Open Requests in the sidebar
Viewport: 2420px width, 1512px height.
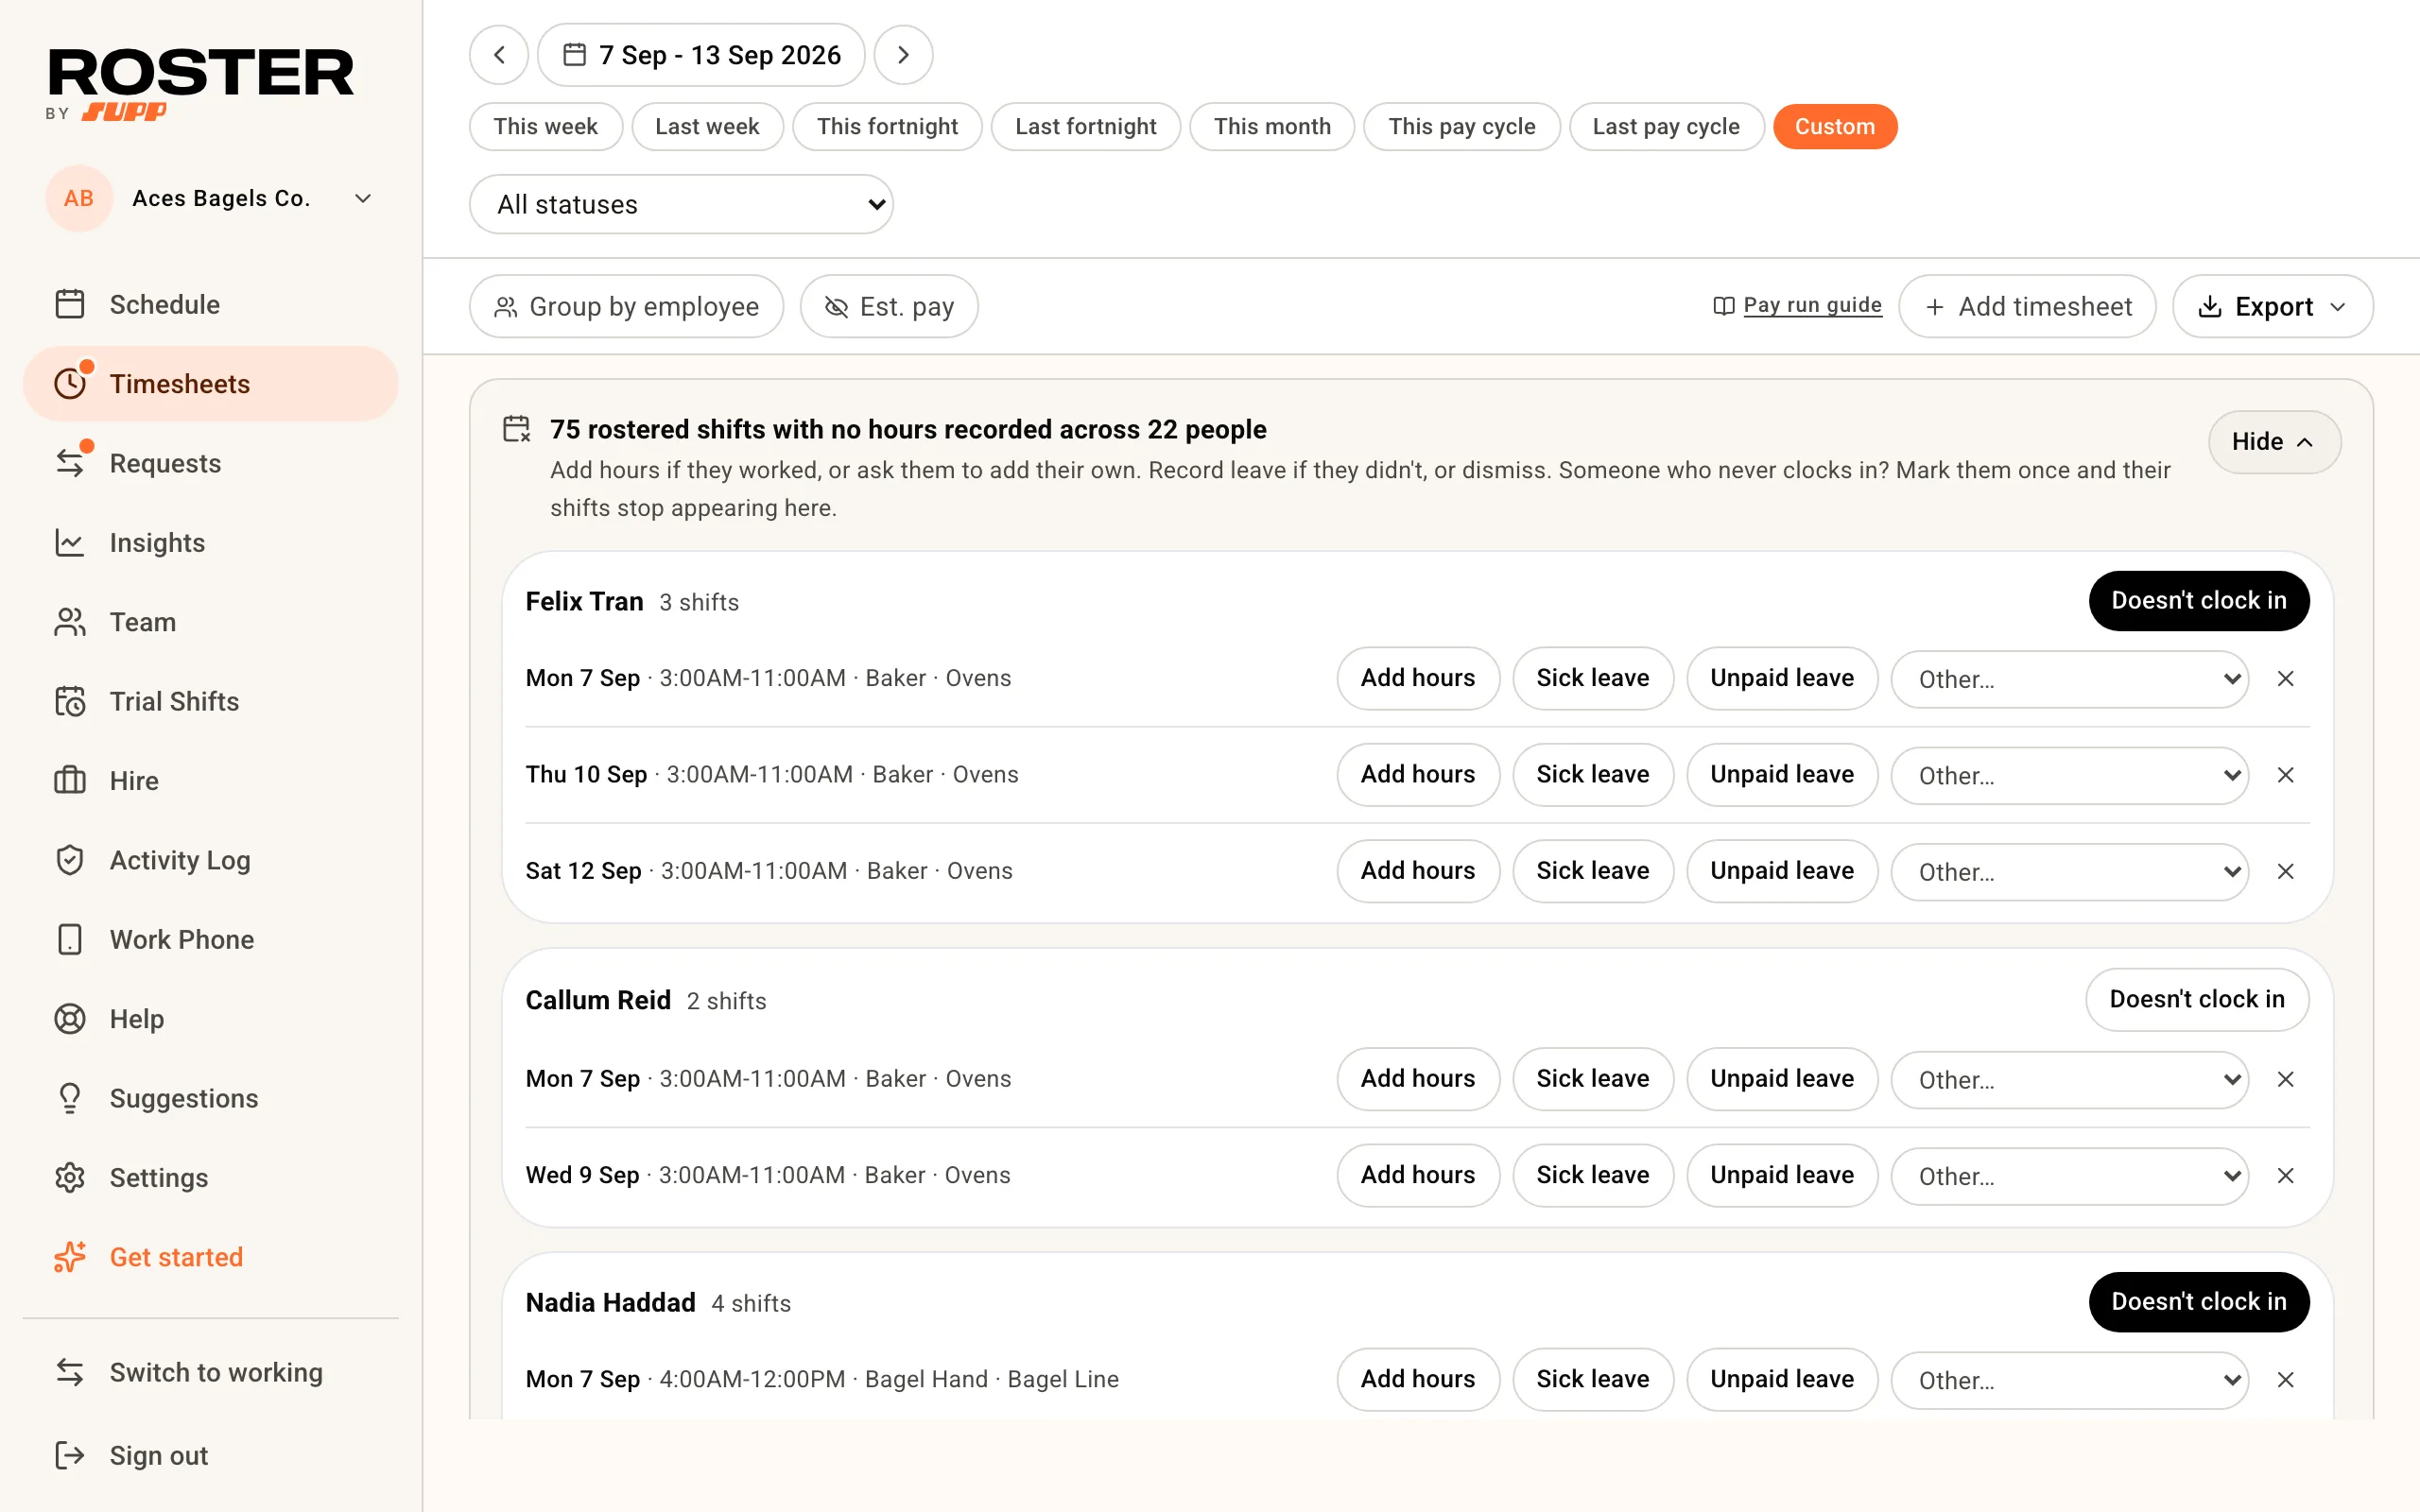(x=211, y=463)
